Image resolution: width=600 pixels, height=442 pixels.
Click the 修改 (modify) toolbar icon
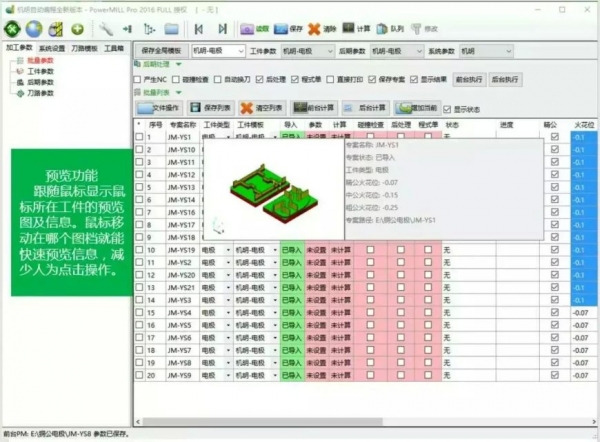[424, 29]
